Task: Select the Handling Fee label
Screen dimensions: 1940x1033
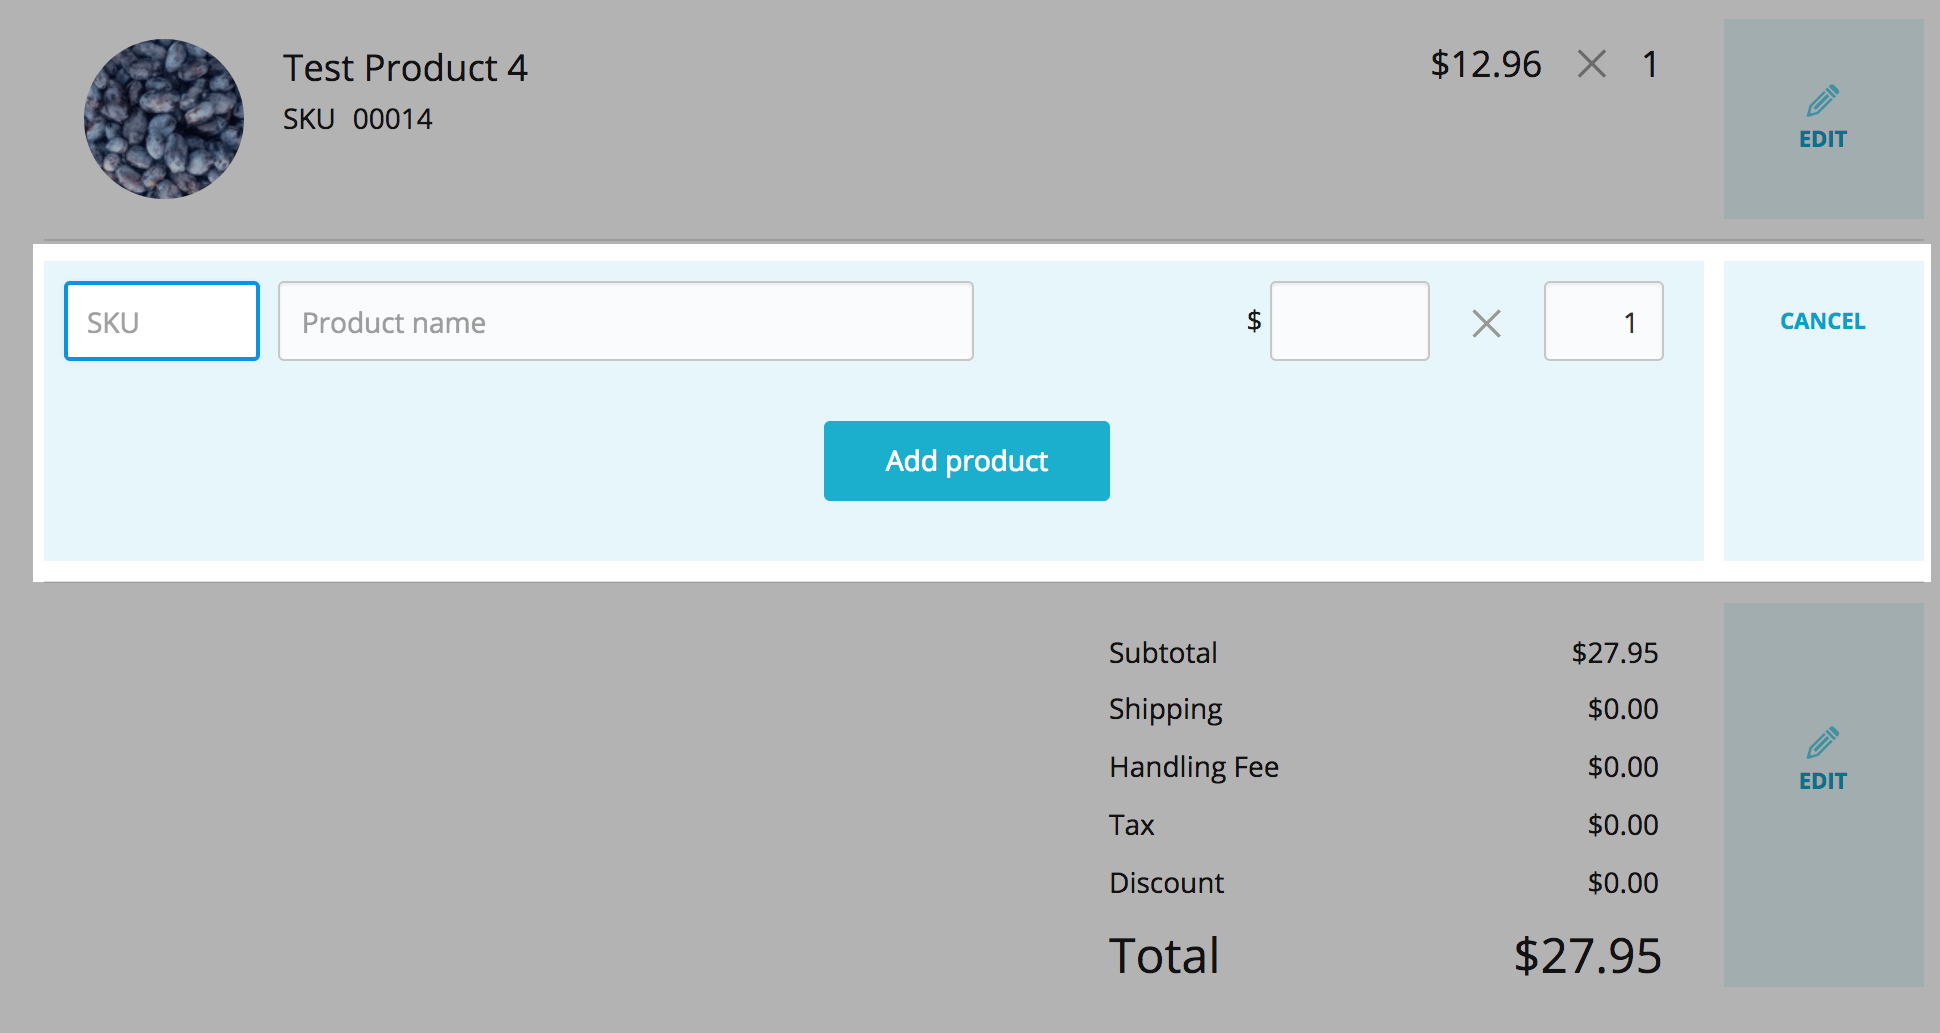Action: coord(1194,767)
